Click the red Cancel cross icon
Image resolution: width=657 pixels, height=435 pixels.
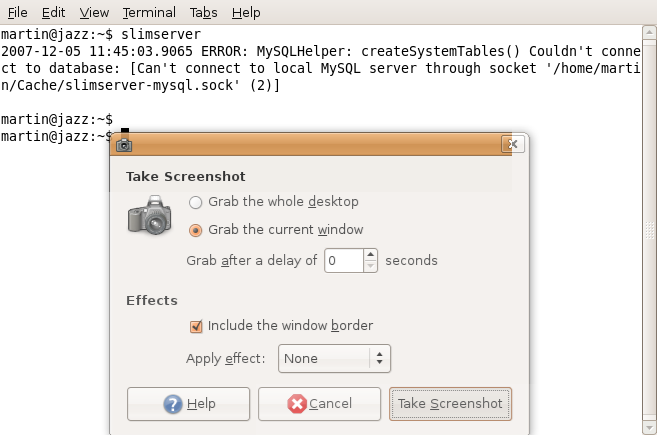pyautogui.click(x=297, y=404)
